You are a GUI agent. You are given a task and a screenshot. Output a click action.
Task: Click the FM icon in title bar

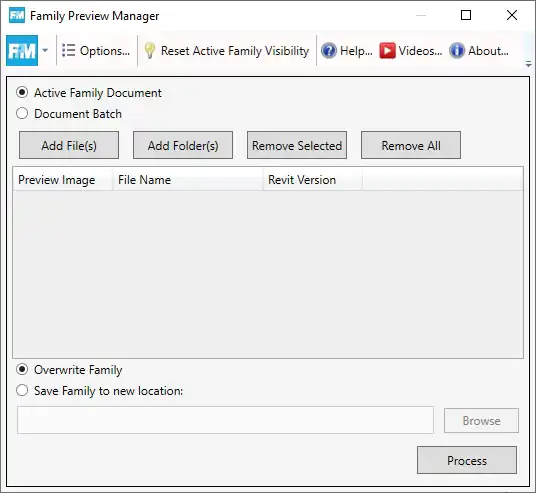click(17, 15)
